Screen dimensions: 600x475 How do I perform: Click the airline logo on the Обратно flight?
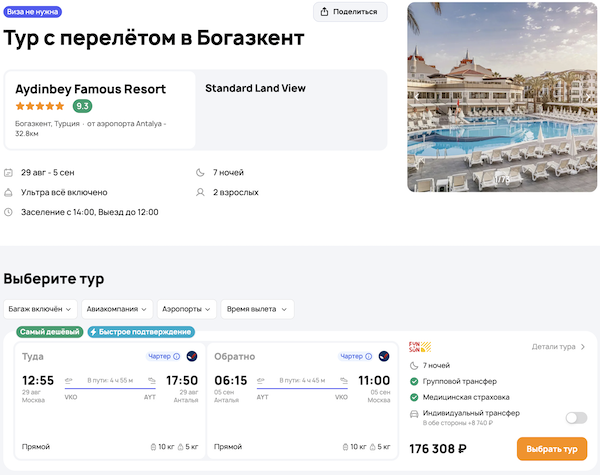385,356
